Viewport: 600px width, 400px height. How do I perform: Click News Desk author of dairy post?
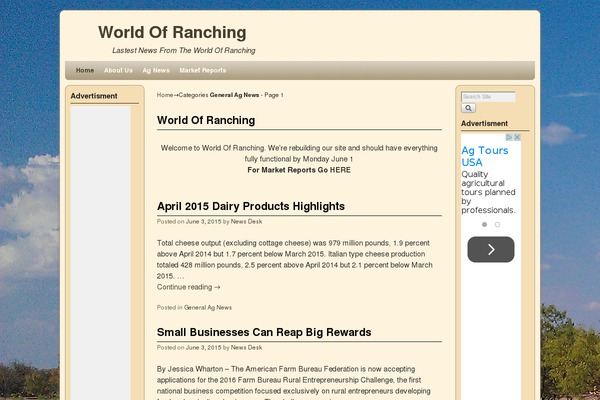tap(246, 222)
